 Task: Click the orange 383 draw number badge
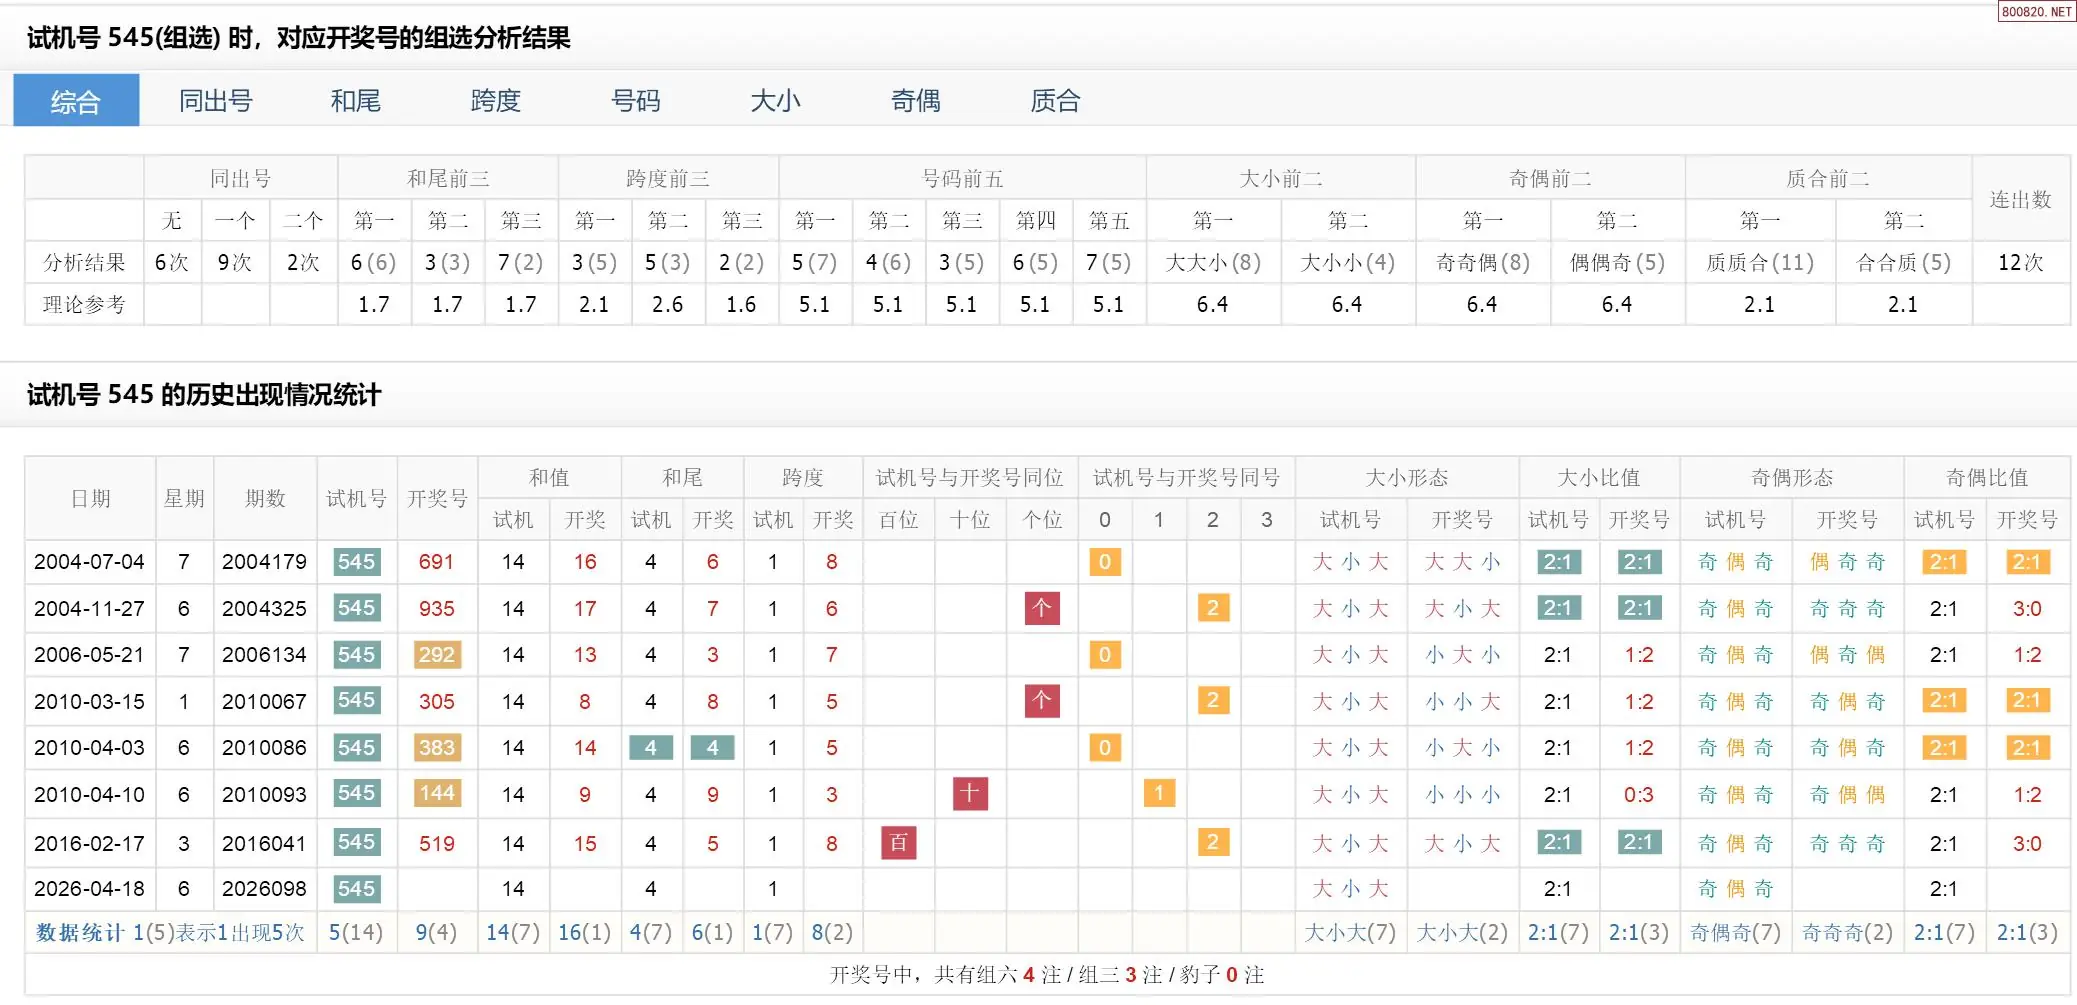pyautogui.click(x=436, y=748)
